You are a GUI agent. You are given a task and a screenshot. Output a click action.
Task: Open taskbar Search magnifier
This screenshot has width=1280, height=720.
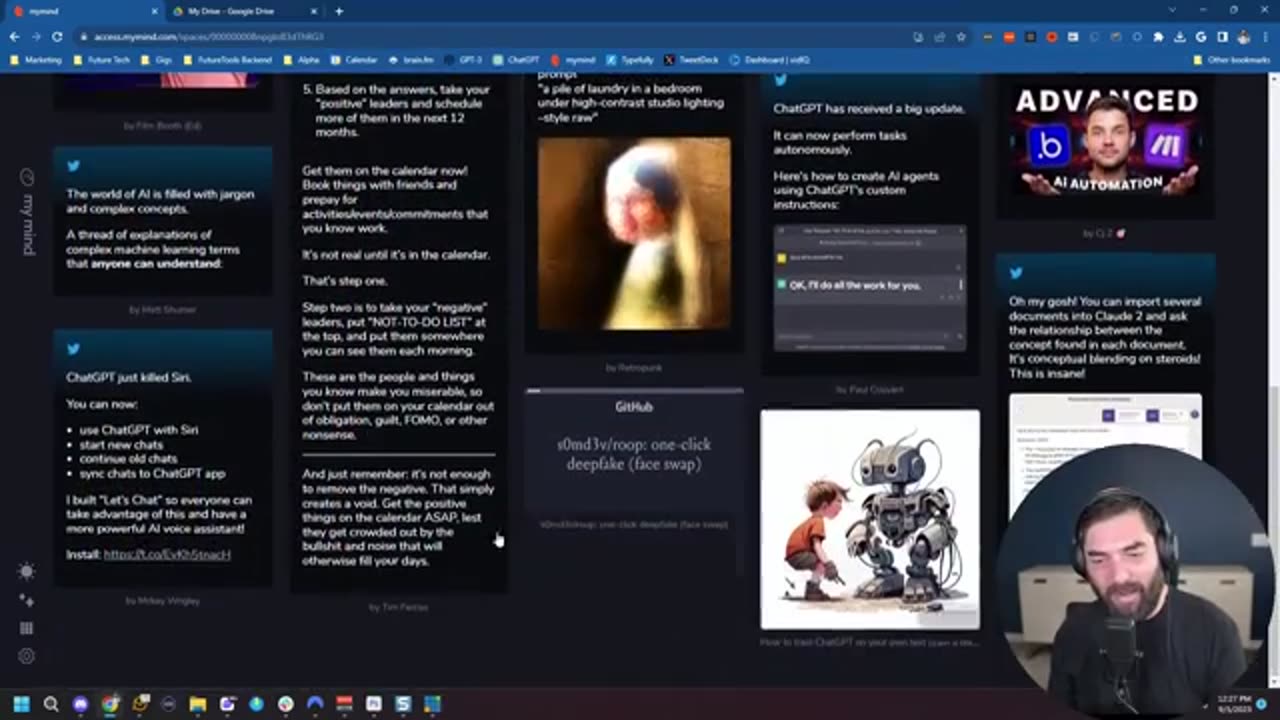pos(51,704)
